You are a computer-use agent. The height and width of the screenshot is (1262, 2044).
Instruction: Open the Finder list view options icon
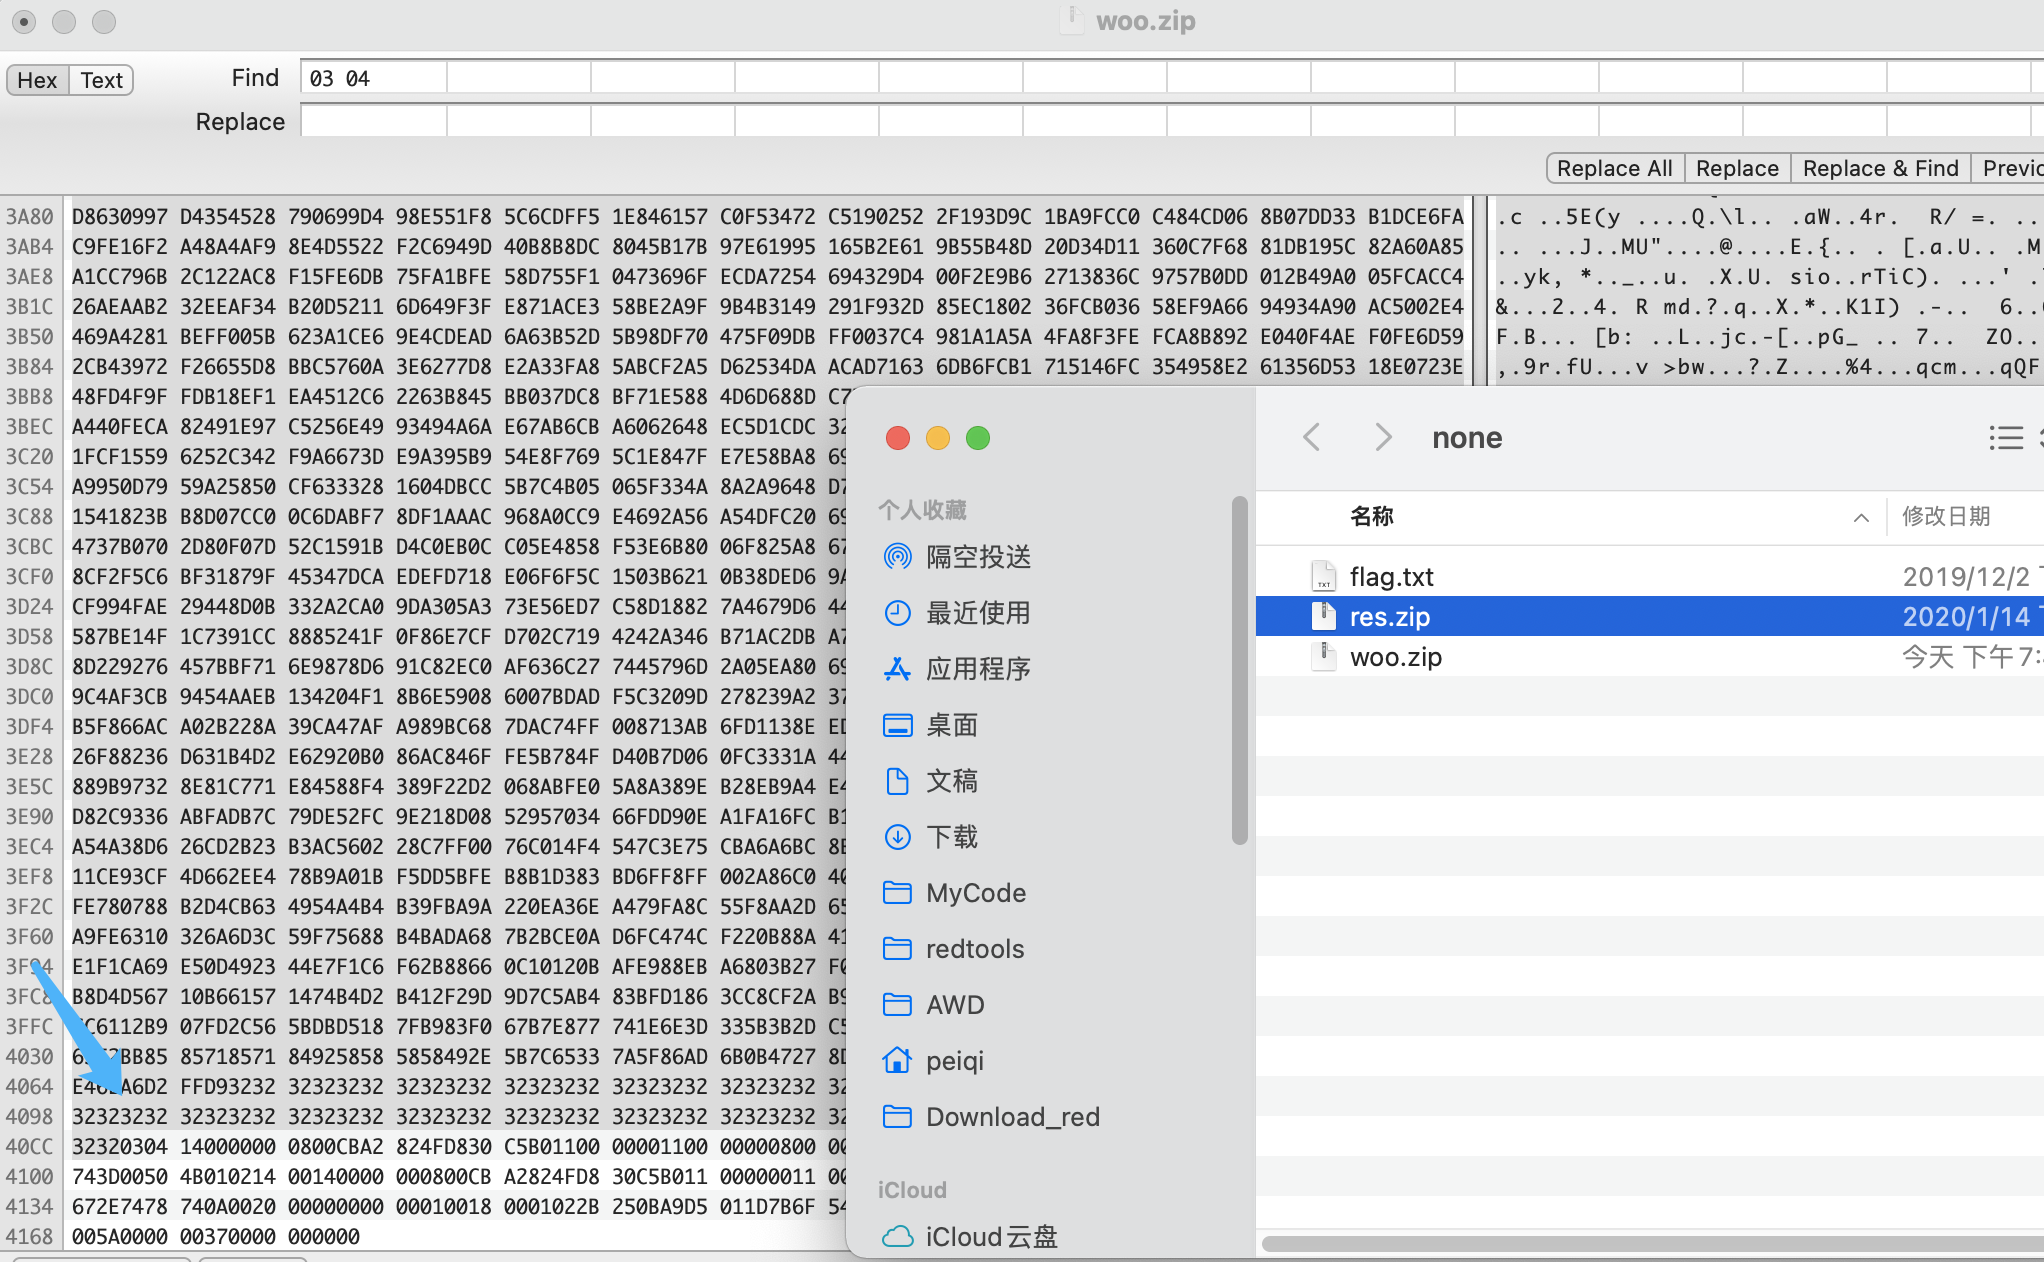[2006, 437]
